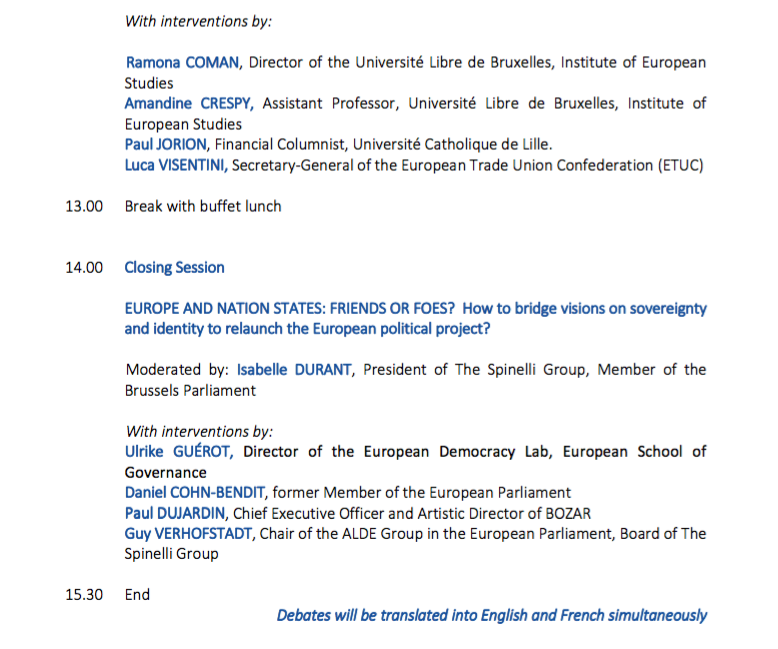This screenshot has height=649, width=778.
Task: Click the 14.00 time entry
Action: pos(84,267)
